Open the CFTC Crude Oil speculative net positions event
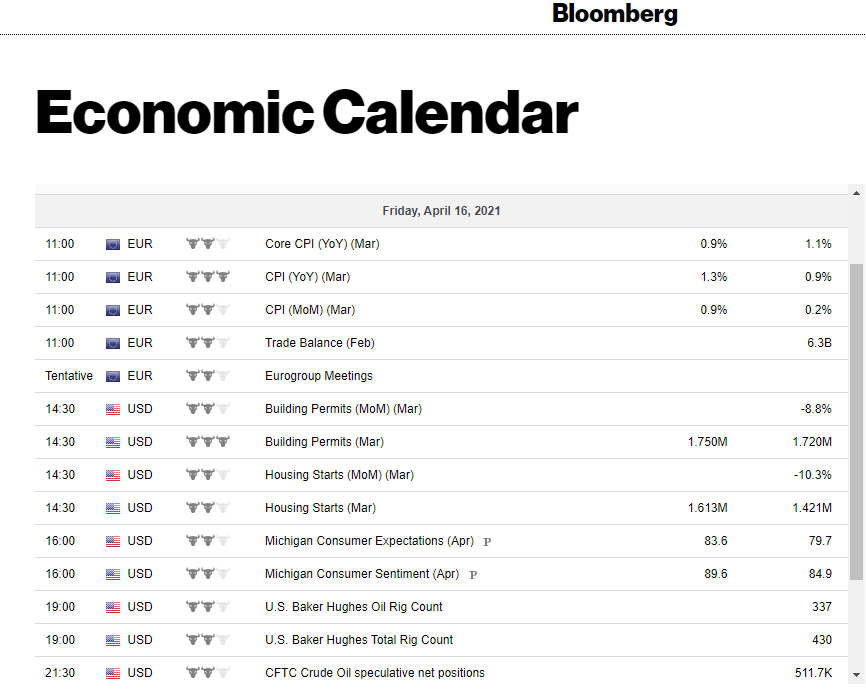866x696 pixels. point(375,673)
